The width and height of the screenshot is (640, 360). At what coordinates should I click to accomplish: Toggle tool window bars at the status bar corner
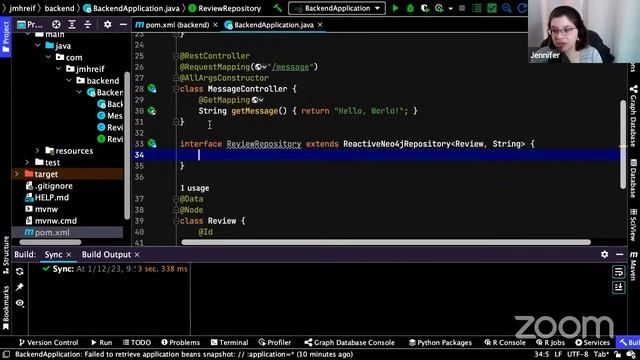[x=6, y=354]
